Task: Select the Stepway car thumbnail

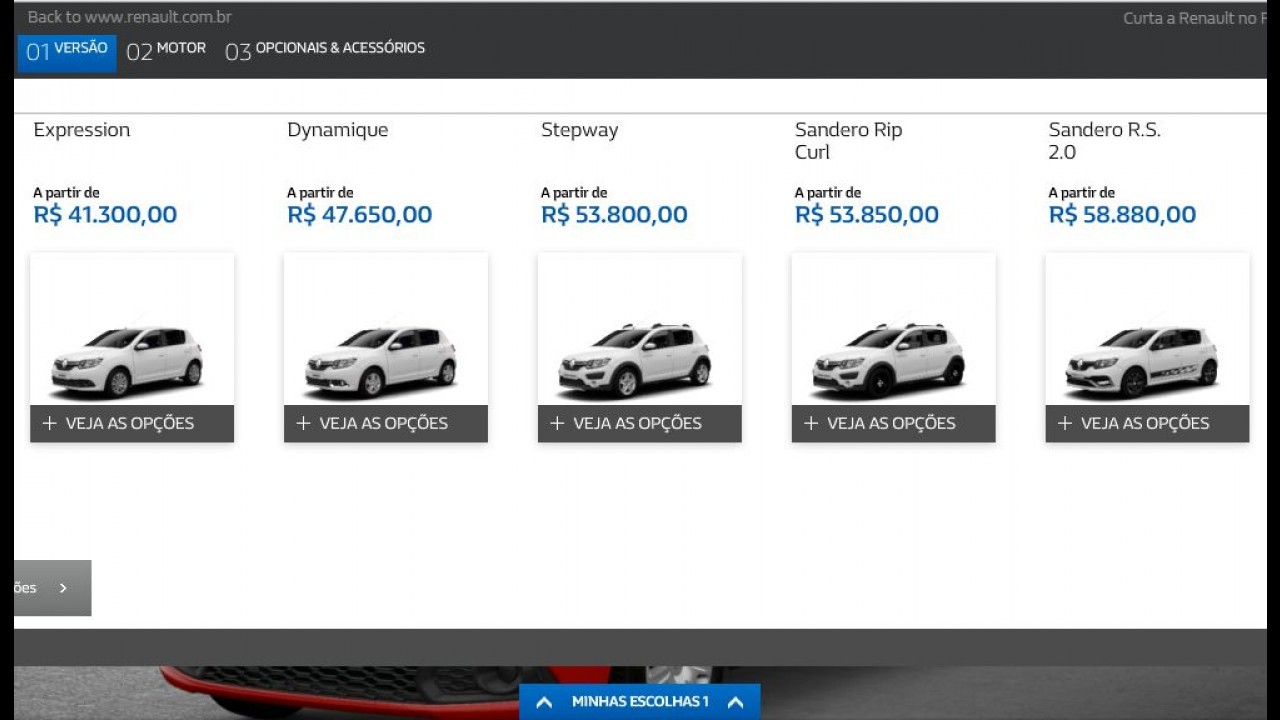Action: tap(635, 360)
